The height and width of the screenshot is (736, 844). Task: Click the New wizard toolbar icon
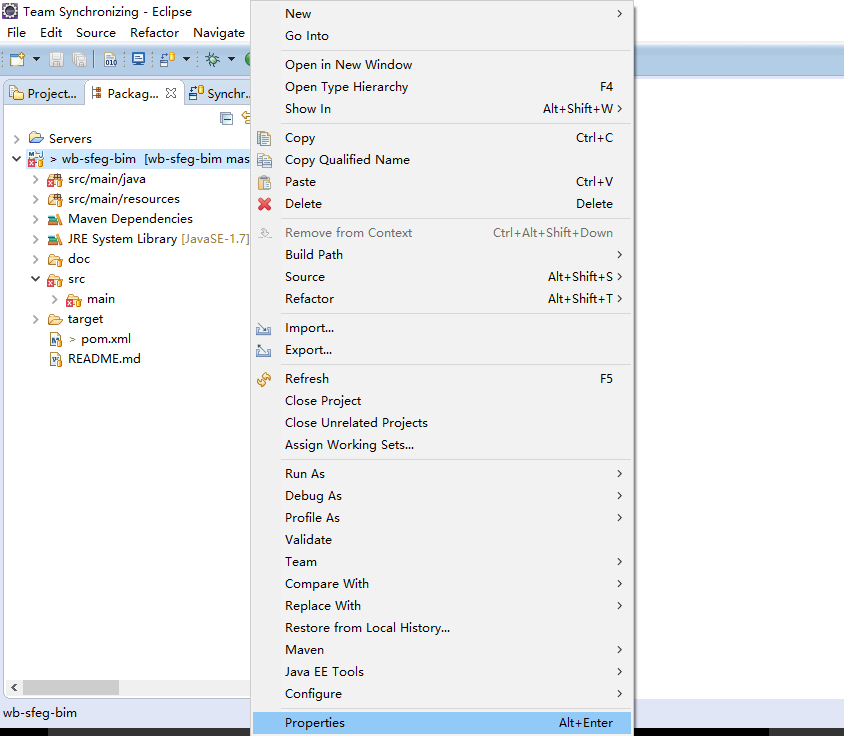point(18,60)
